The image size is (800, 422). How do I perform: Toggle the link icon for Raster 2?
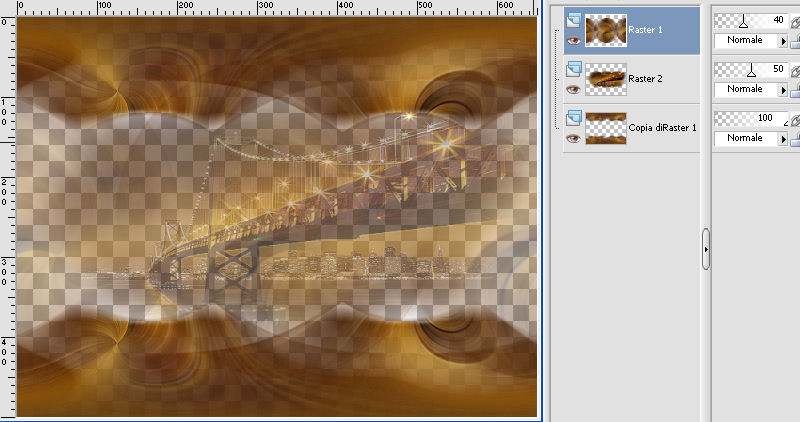[x=795, y=70]
